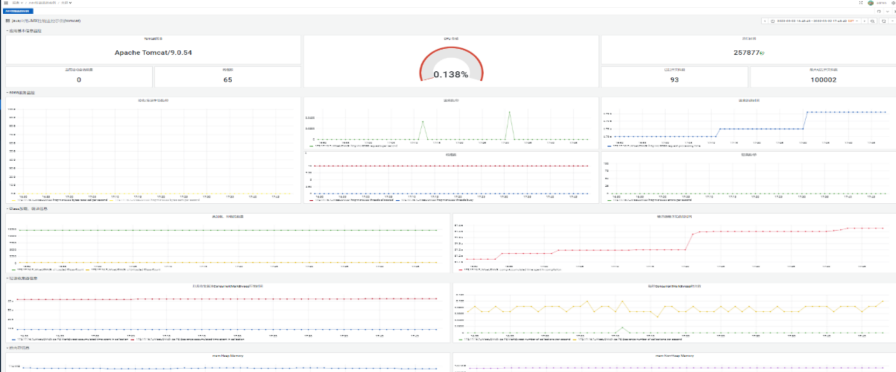Toggle pink legend in rising pink line graph
896x372 pixels.
tap(511, 269)
